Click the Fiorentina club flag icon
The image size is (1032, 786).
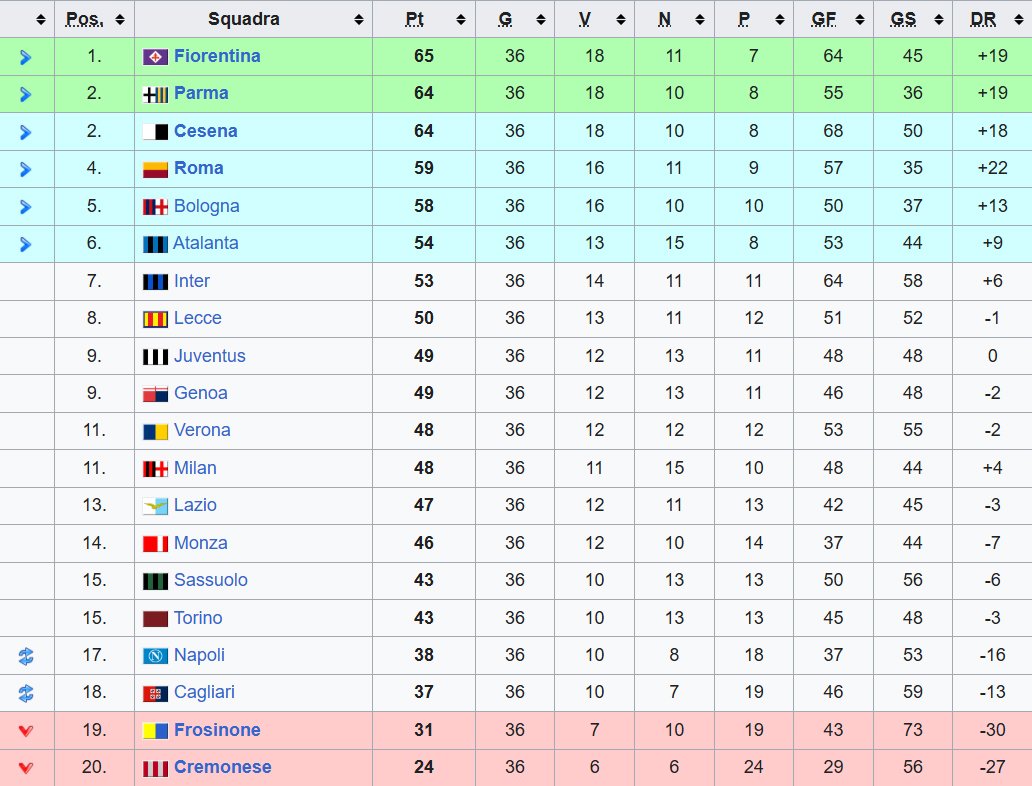point(155,57)
